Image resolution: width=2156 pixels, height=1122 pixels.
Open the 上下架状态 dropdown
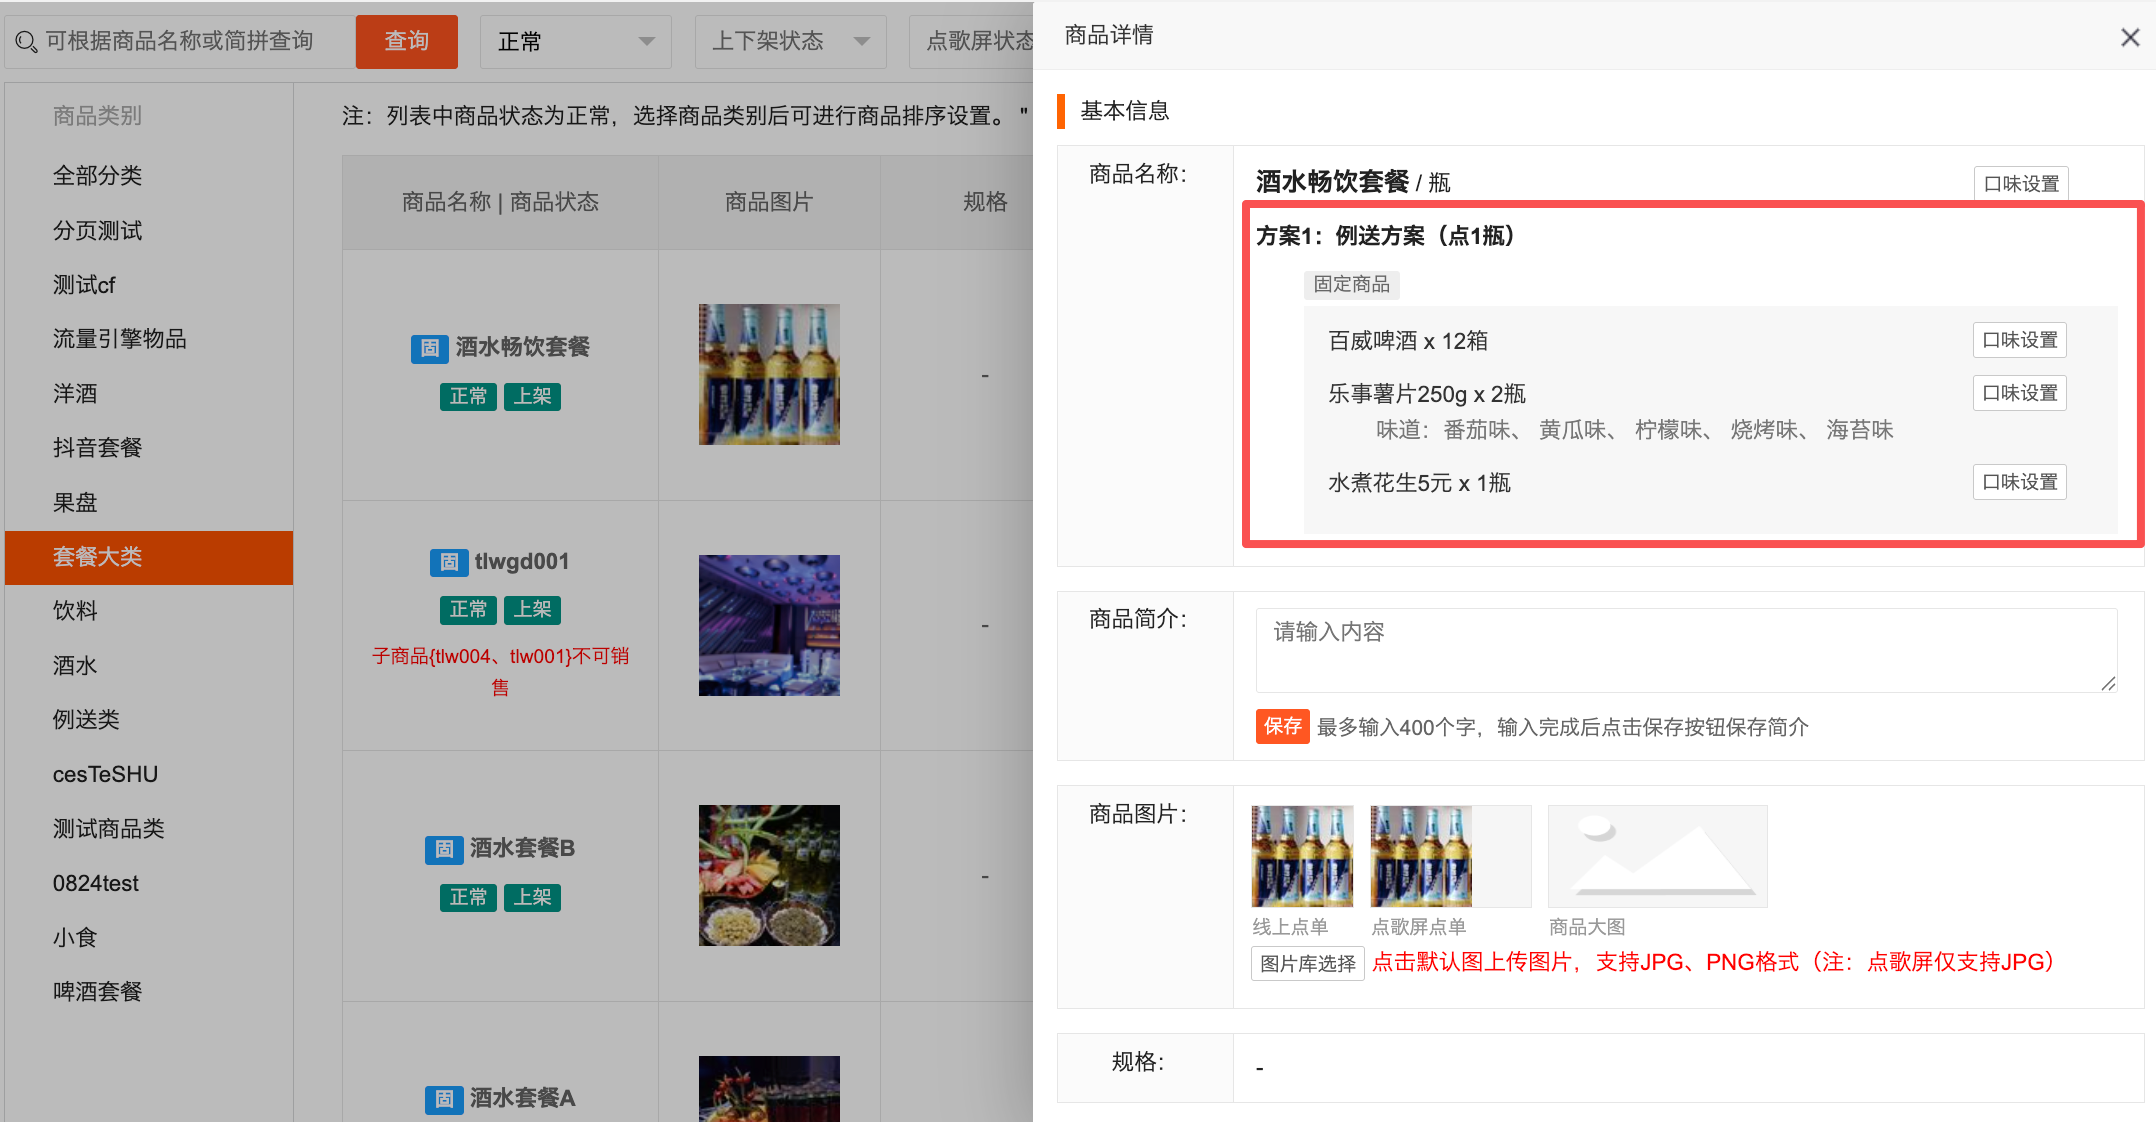coord(790,41)
